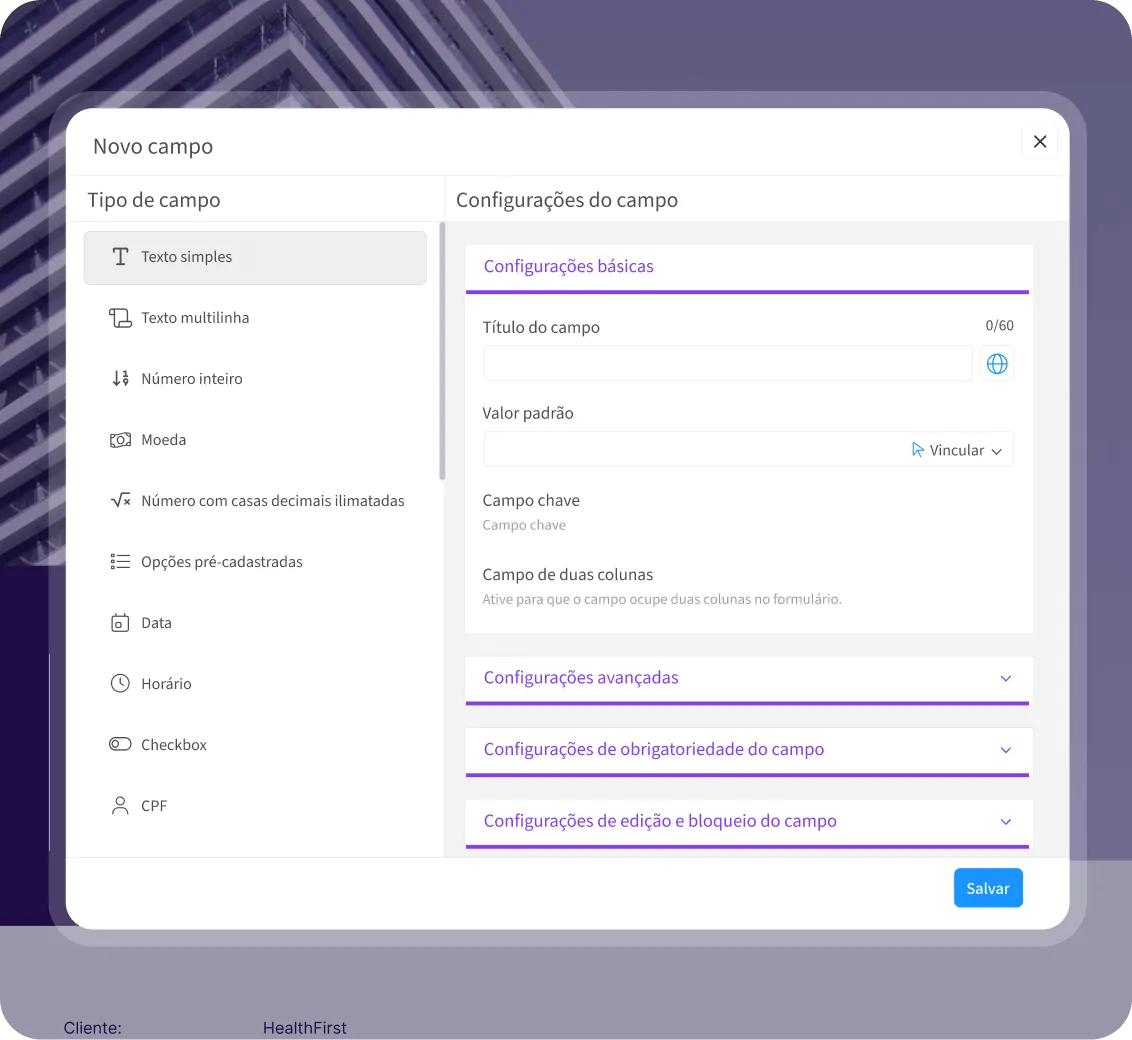Click the globe translation icon near Título do campo
Image resolution: width=1132 pixels, height=1040 pixels.
point(997,363)
